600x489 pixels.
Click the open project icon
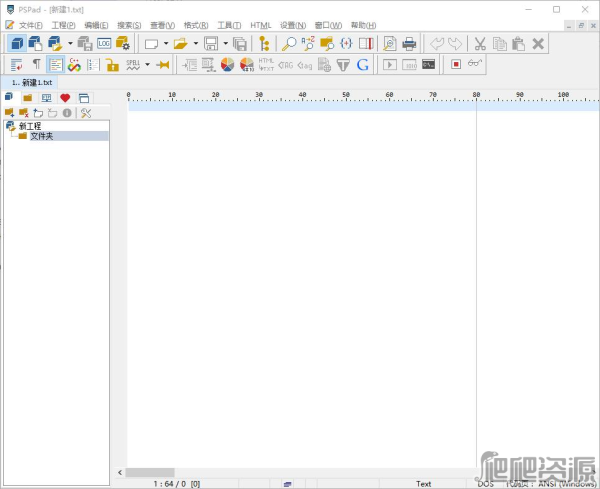tap(55, 43)
